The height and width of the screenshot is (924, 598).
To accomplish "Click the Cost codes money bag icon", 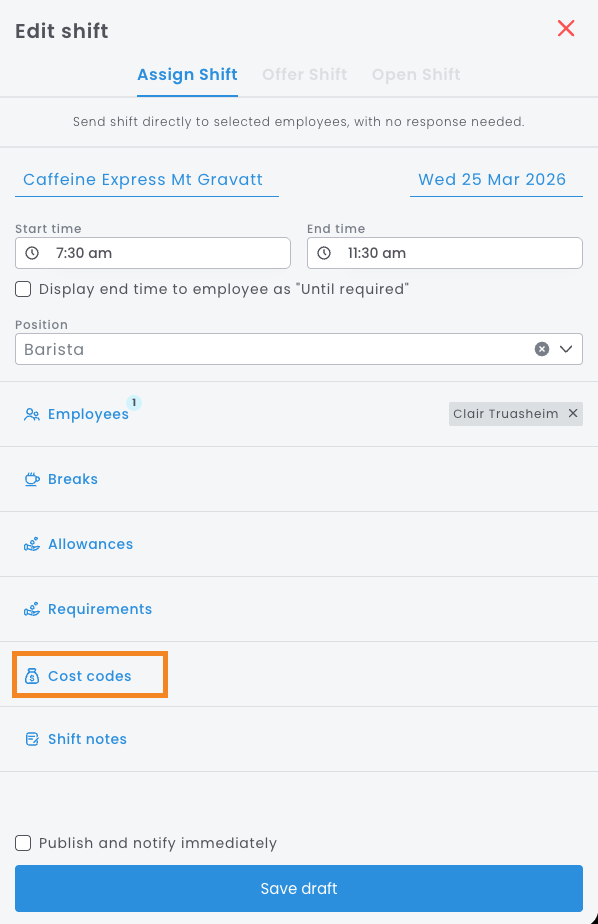I will click(32, 676).
